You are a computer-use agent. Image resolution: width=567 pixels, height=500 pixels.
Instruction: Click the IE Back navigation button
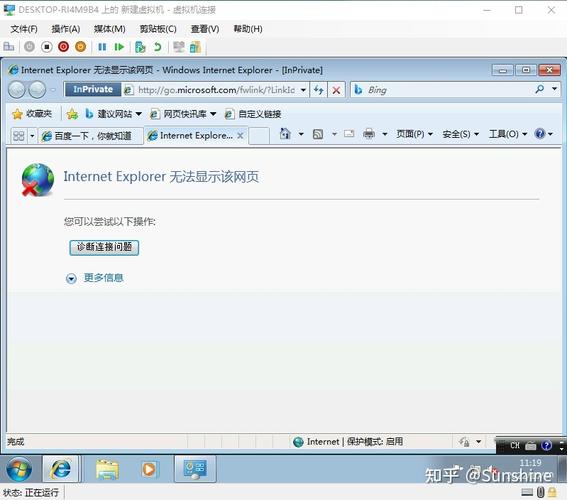17,90
